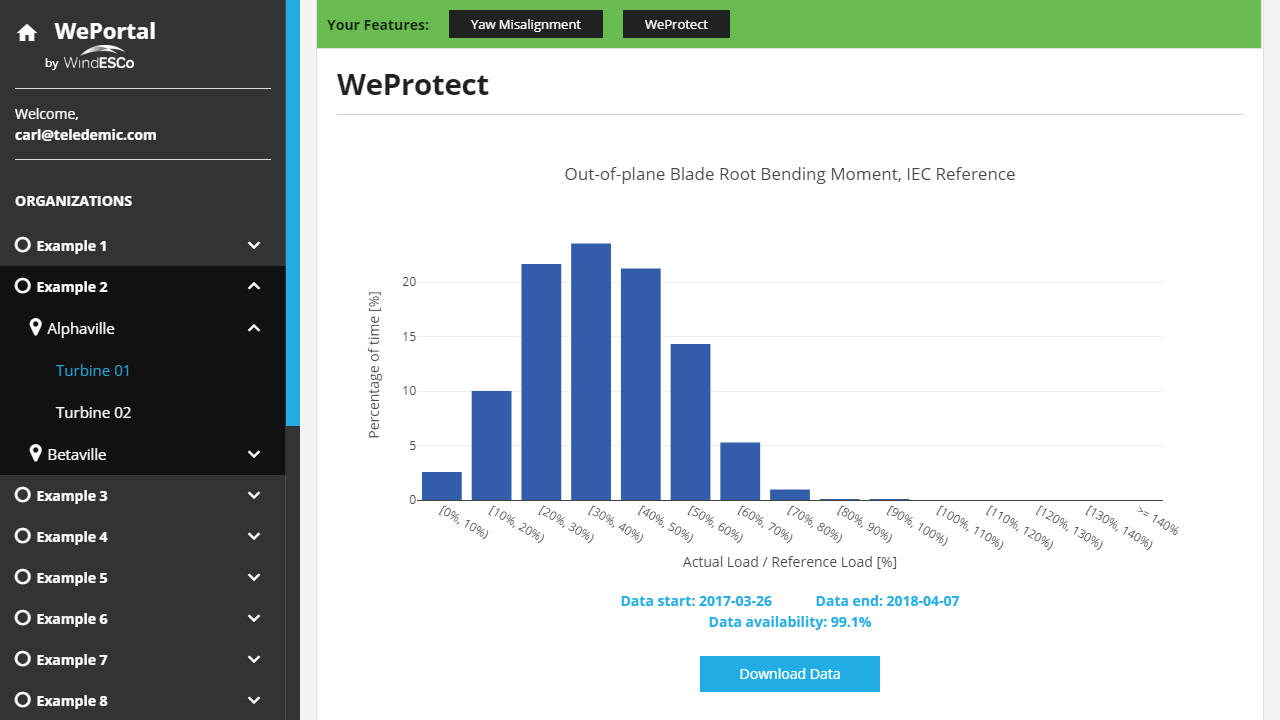Expand Example 6 with its chevron
This screenshot has width=1280, height=720.
(x=254, y=618)
